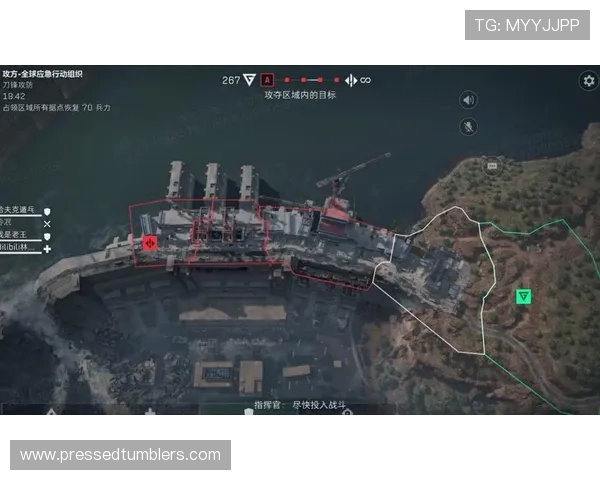The height and width of the screenshot is (480, 600).
Task: Open the chat message bubble icon
Action: coord(491,164)
